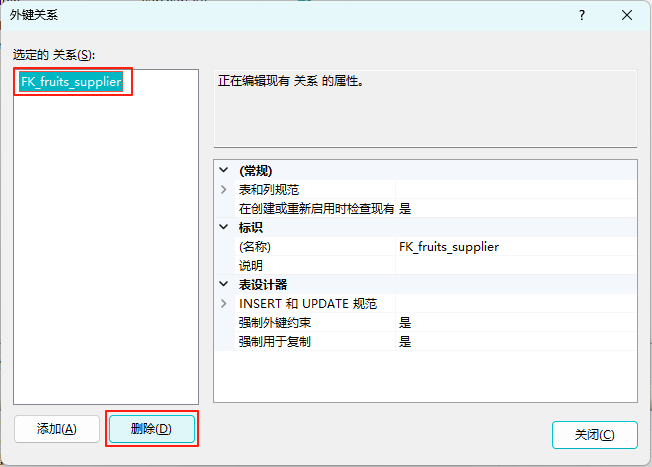The image size is (652, 467).
Task: Click the 说明 property value field
Action: click(516, 265)
